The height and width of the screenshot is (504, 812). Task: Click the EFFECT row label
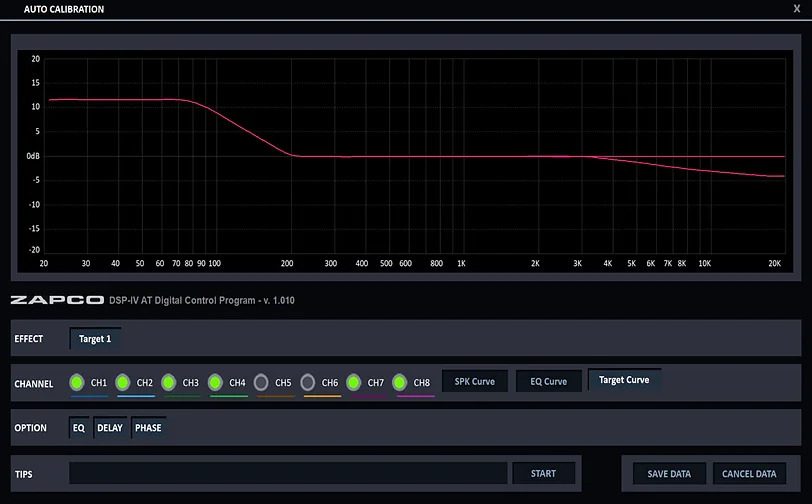click(28, 339)
